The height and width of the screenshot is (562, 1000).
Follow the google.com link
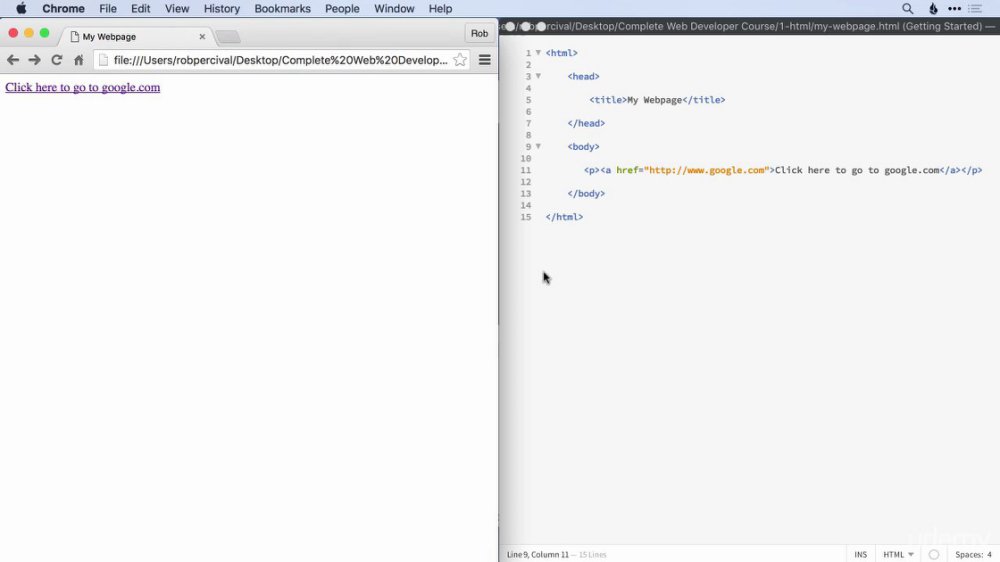click(x=82, y=87)
